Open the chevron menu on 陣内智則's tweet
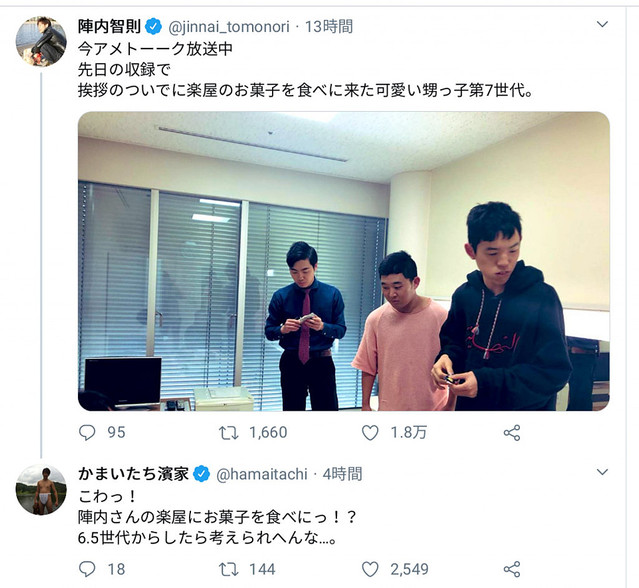This screenshot has height=588, width=639. click(602, 24)
